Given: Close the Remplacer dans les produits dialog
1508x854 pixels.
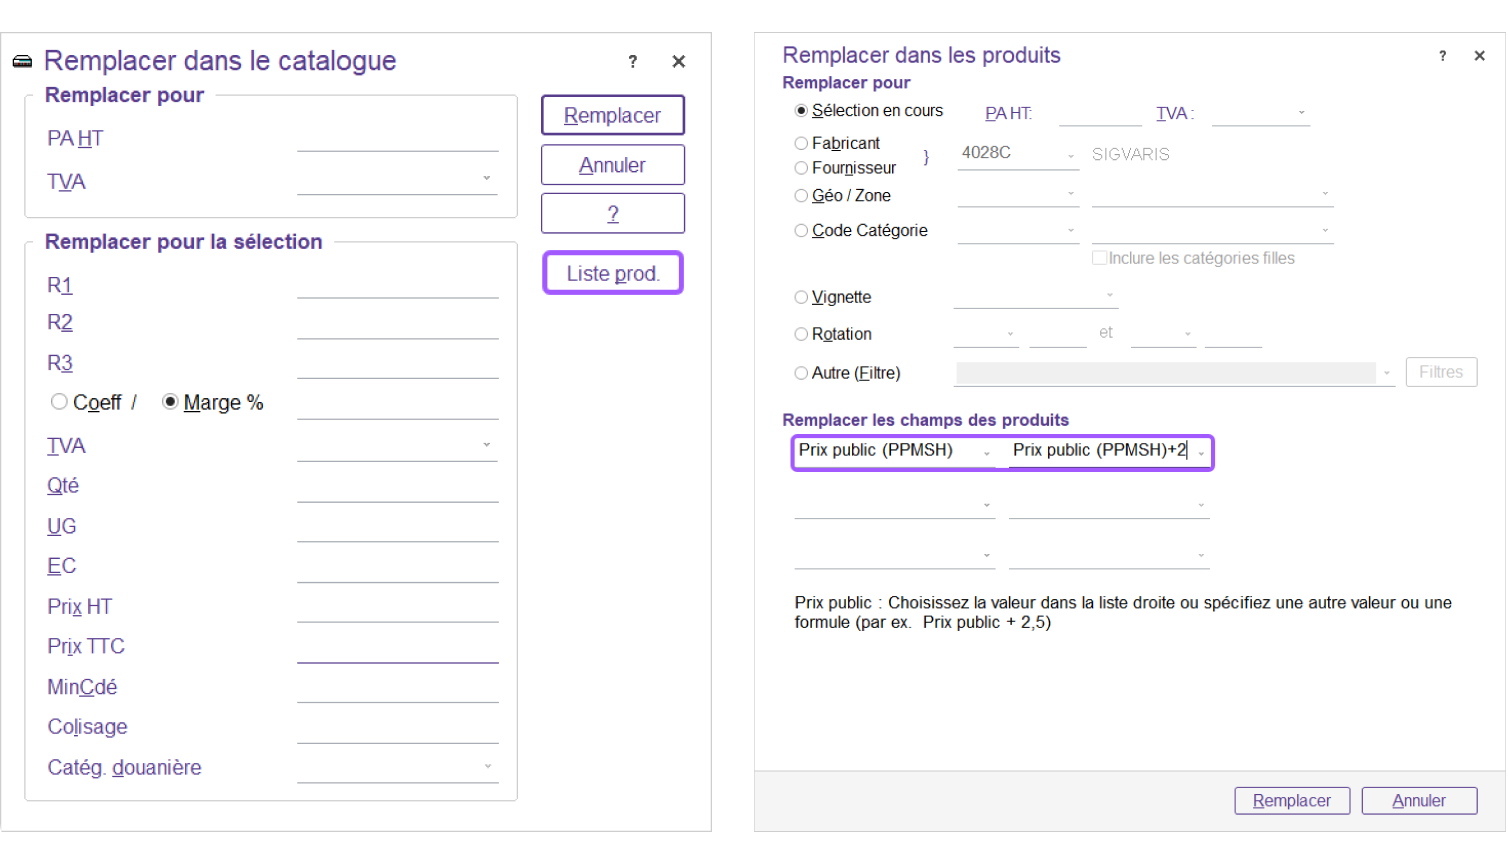Looking at the screenshot, I should coord(1479,56).
